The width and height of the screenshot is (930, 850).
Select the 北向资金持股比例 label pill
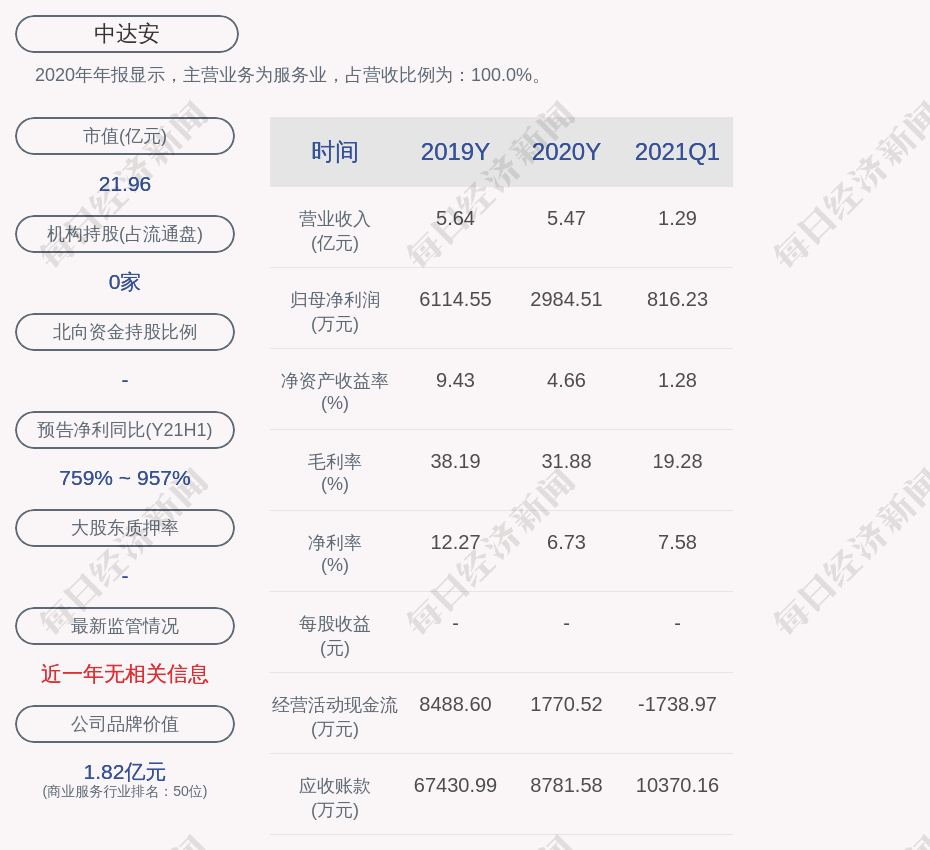pos(125,332)
